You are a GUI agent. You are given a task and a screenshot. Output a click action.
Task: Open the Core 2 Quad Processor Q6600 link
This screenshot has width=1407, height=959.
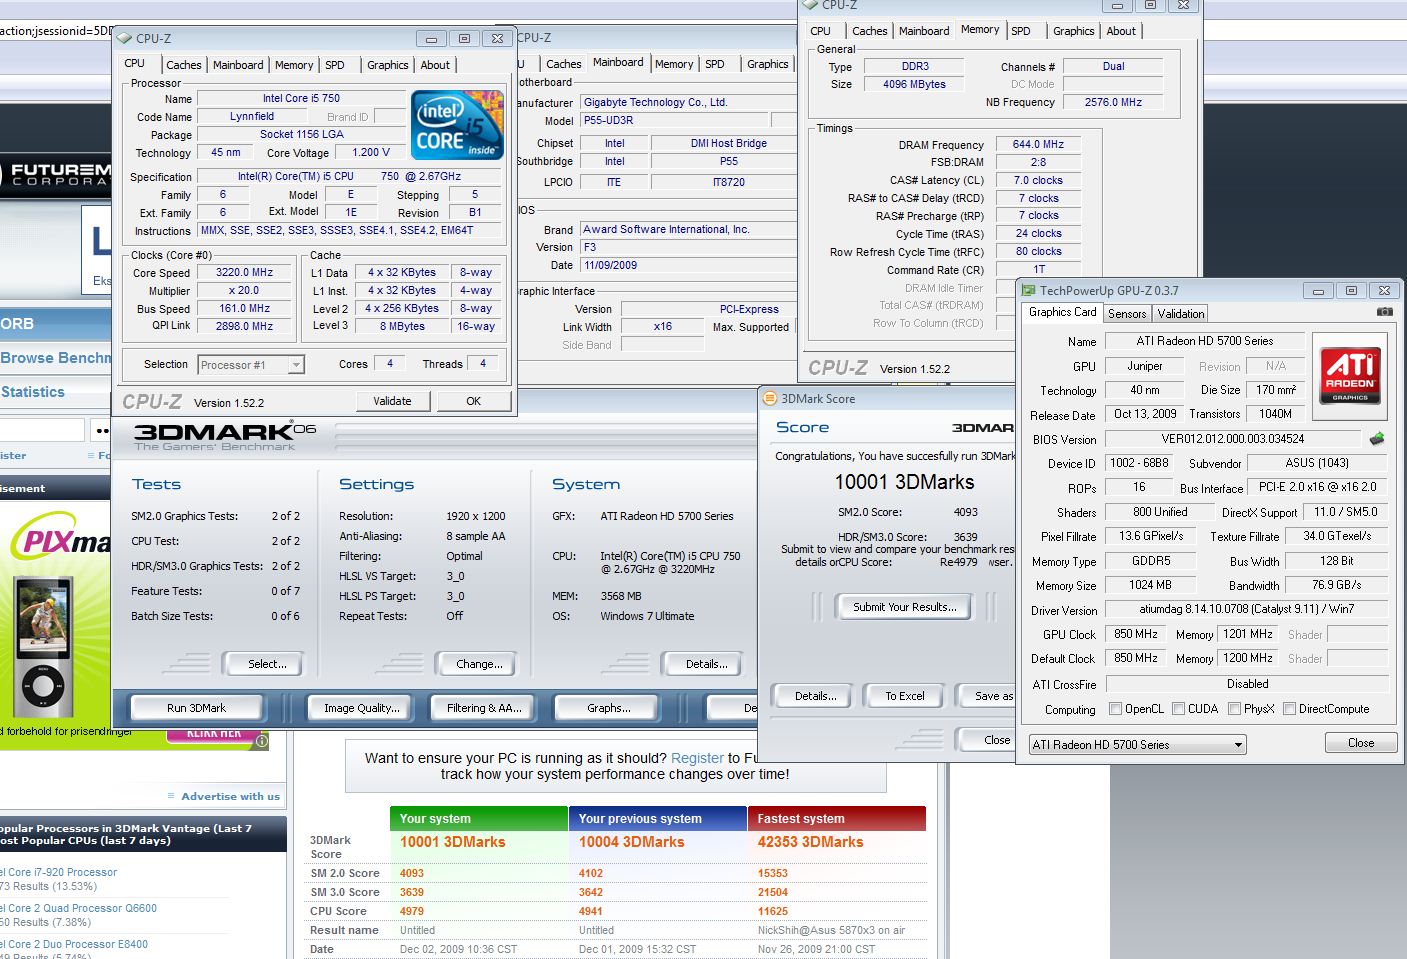[79, 908]
